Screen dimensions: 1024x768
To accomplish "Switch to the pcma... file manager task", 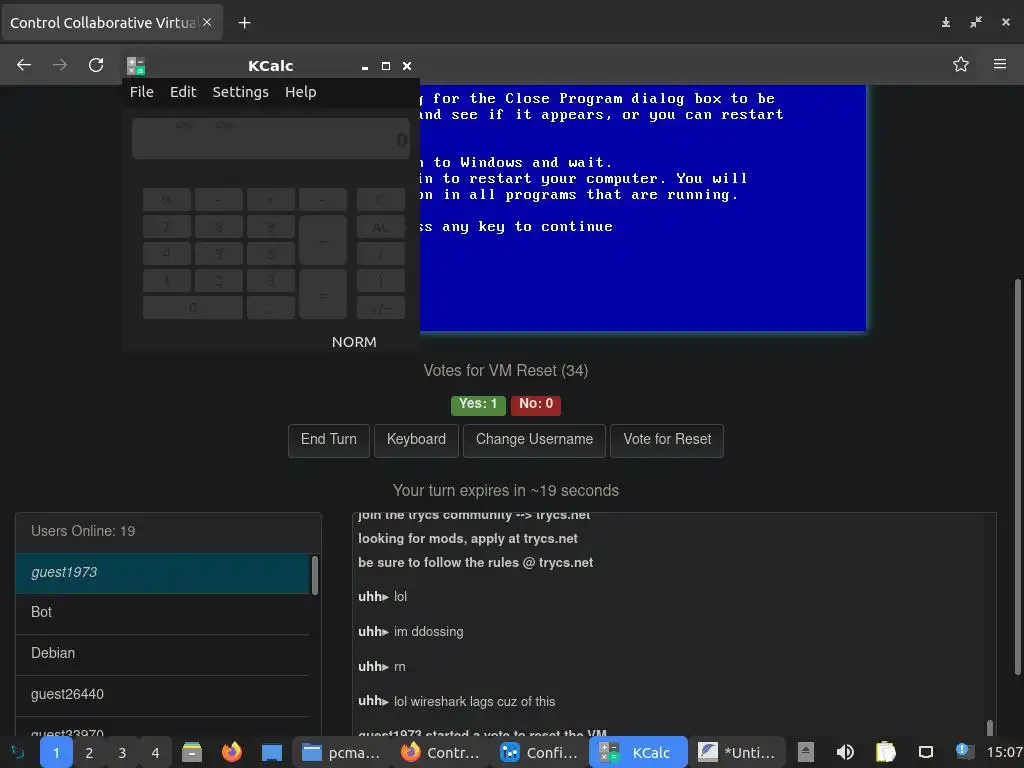I will click(x=341, y=753).
